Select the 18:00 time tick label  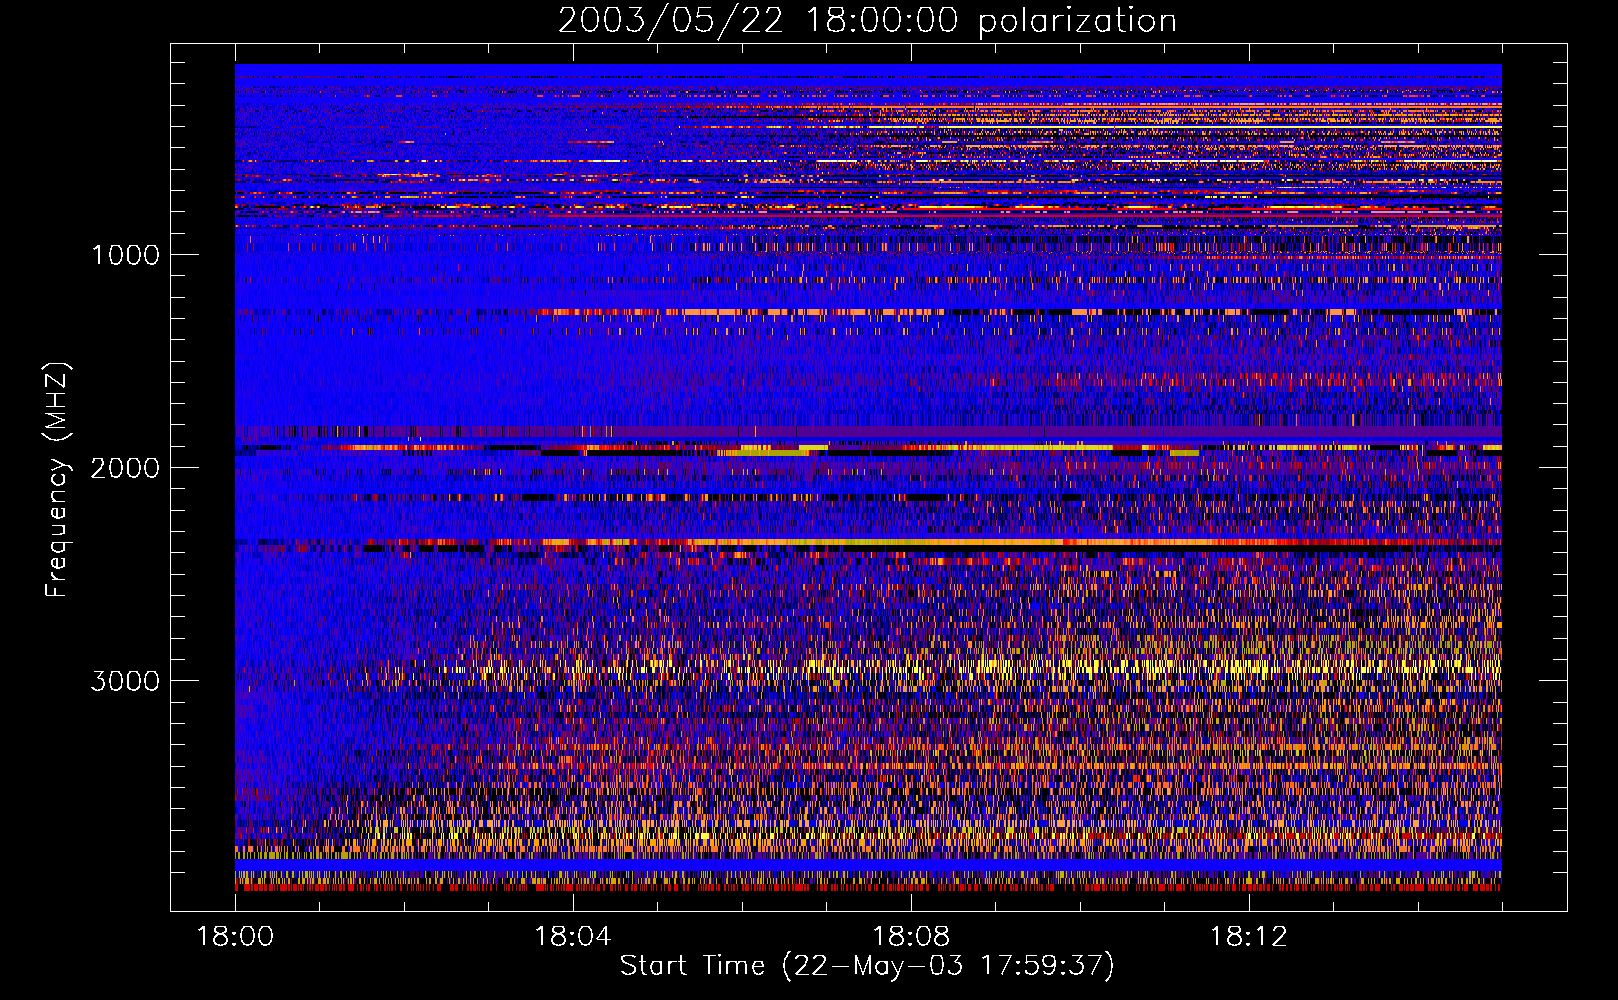235,937
